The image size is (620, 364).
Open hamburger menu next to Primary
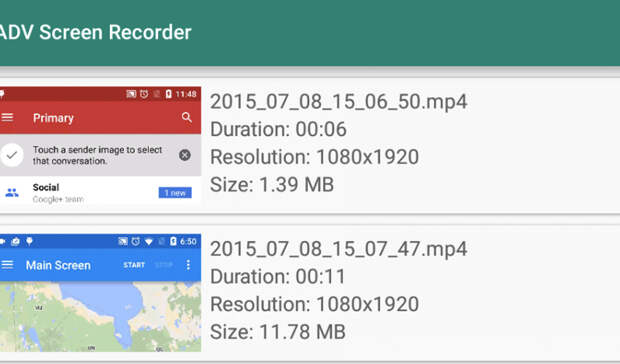(x=7, y=117)
